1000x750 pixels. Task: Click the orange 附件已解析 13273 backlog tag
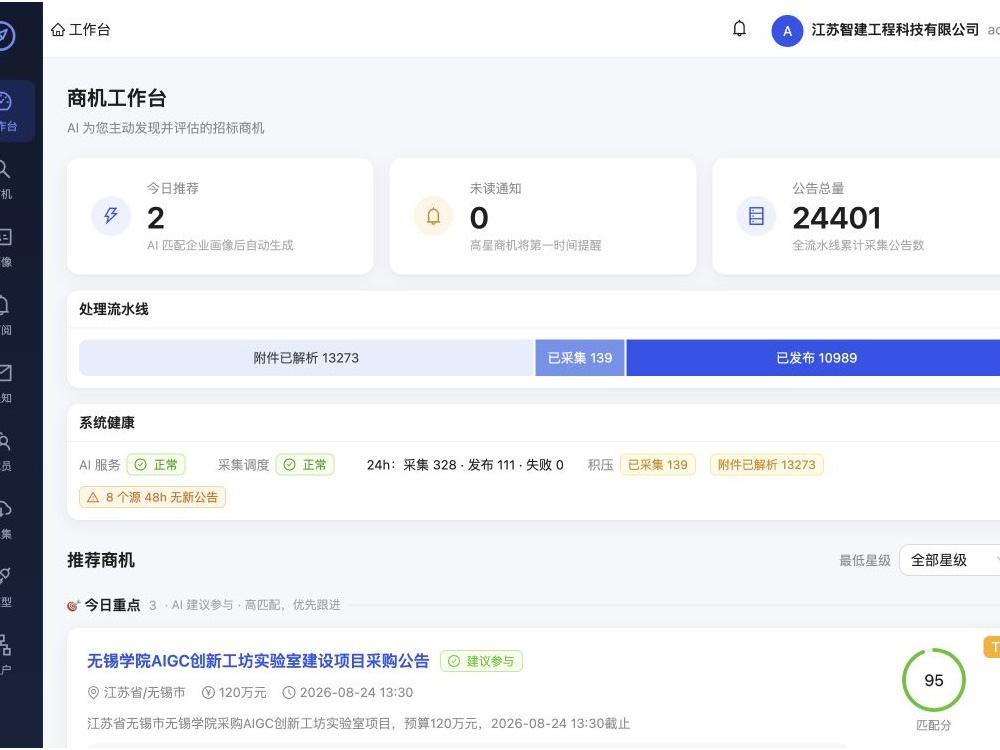click(767, 465)
